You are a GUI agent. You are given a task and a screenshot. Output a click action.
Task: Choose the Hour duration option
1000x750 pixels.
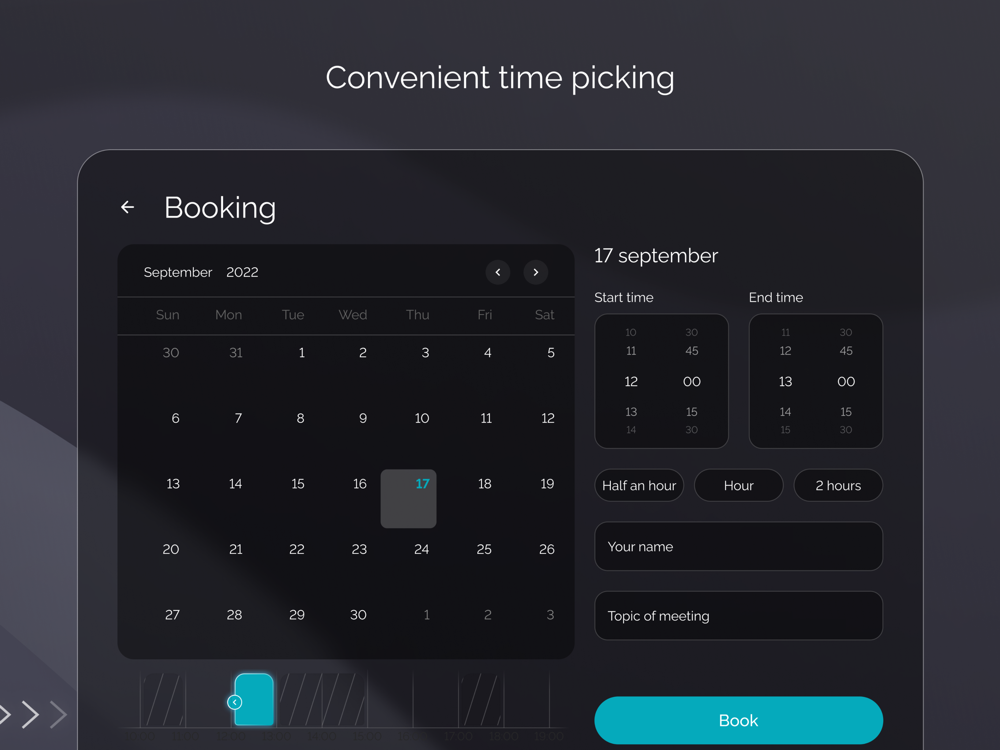739,485
